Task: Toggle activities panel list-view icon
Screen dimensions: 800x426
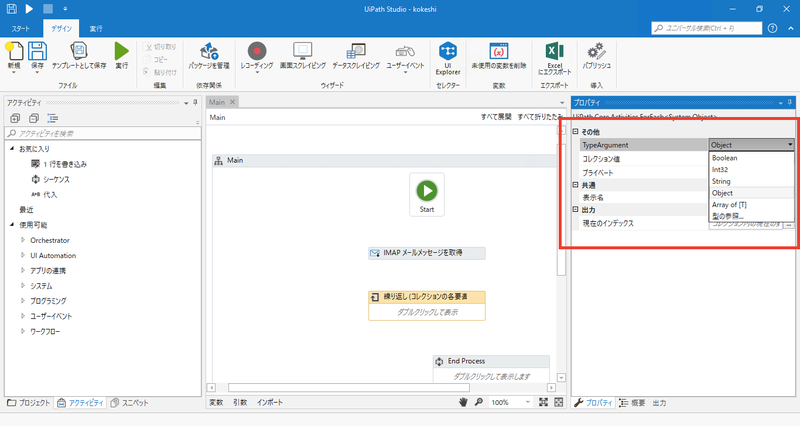Action: click(53, 118)
